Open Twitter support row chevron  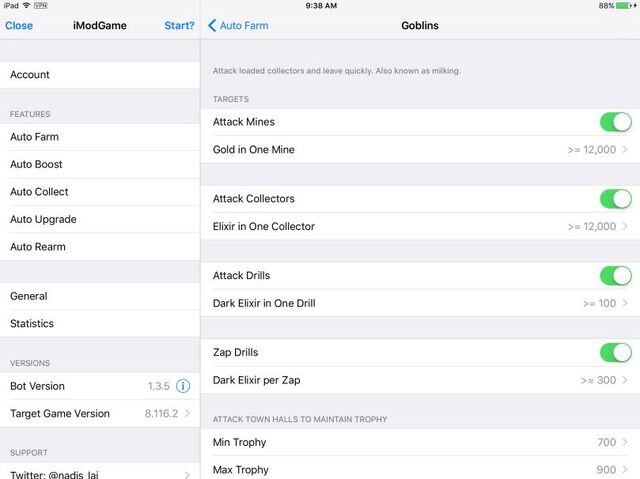(187, 475)
